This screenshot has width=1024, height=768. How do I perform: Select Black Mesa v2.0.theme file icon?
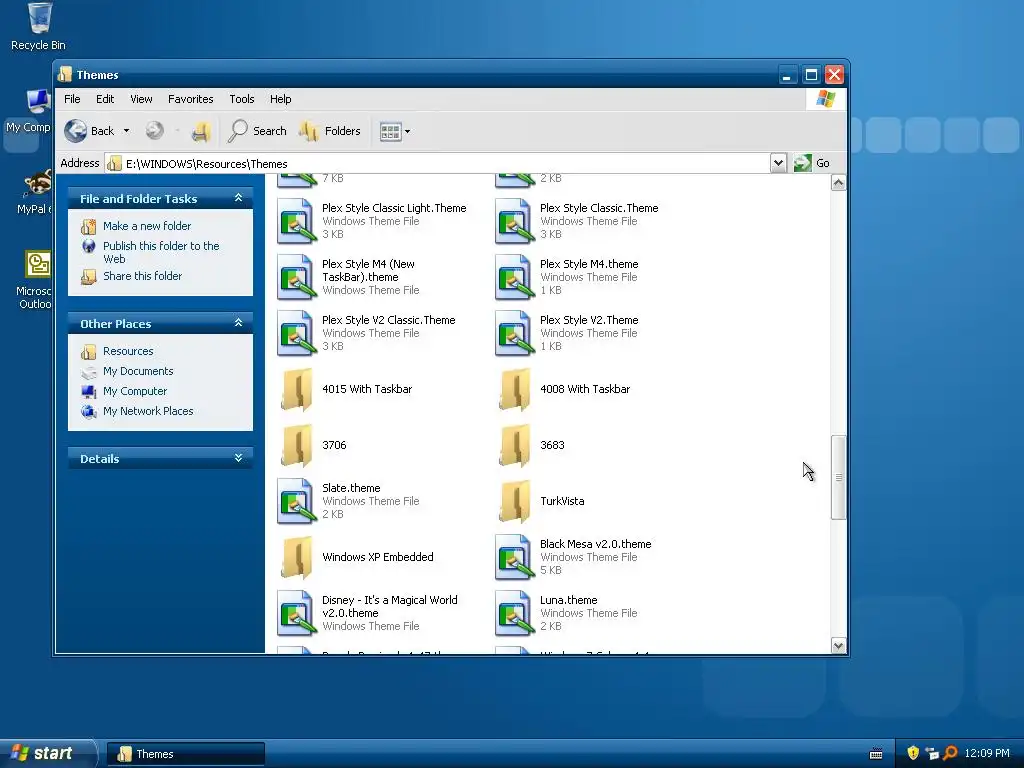(x=515, y=558)
